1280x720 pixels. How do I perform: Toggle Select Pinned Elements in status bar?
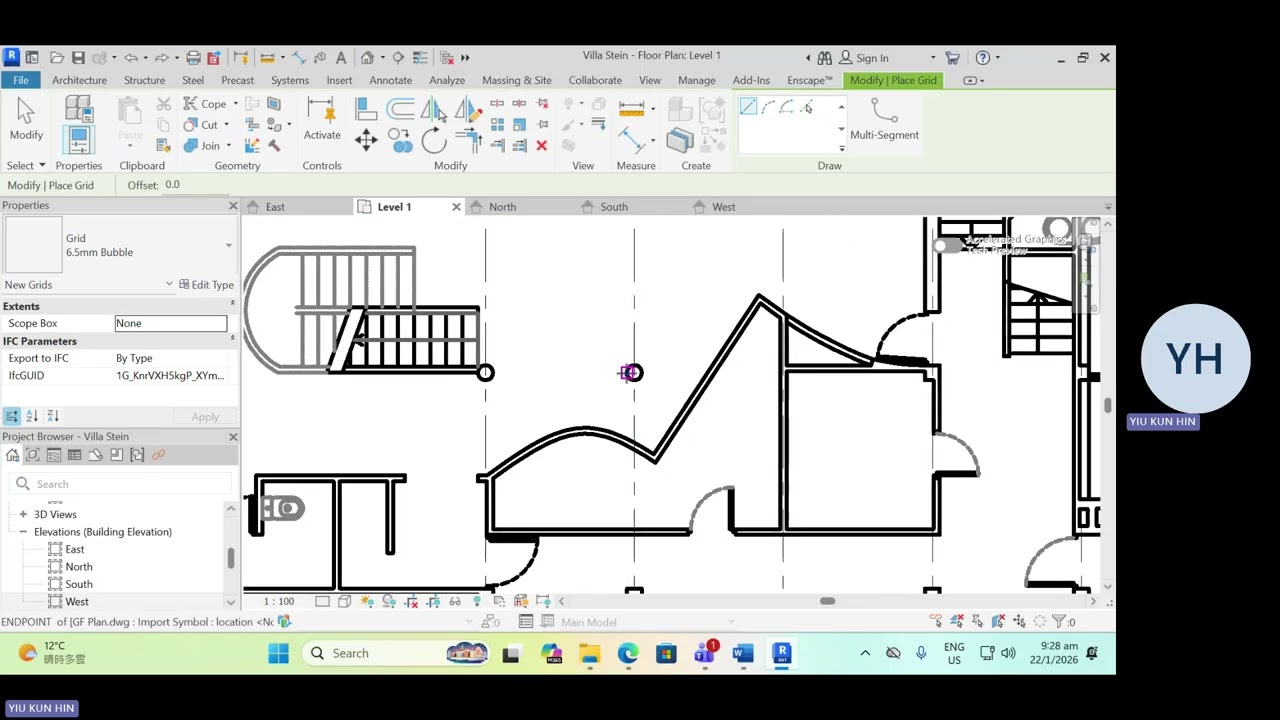point(978,622)
